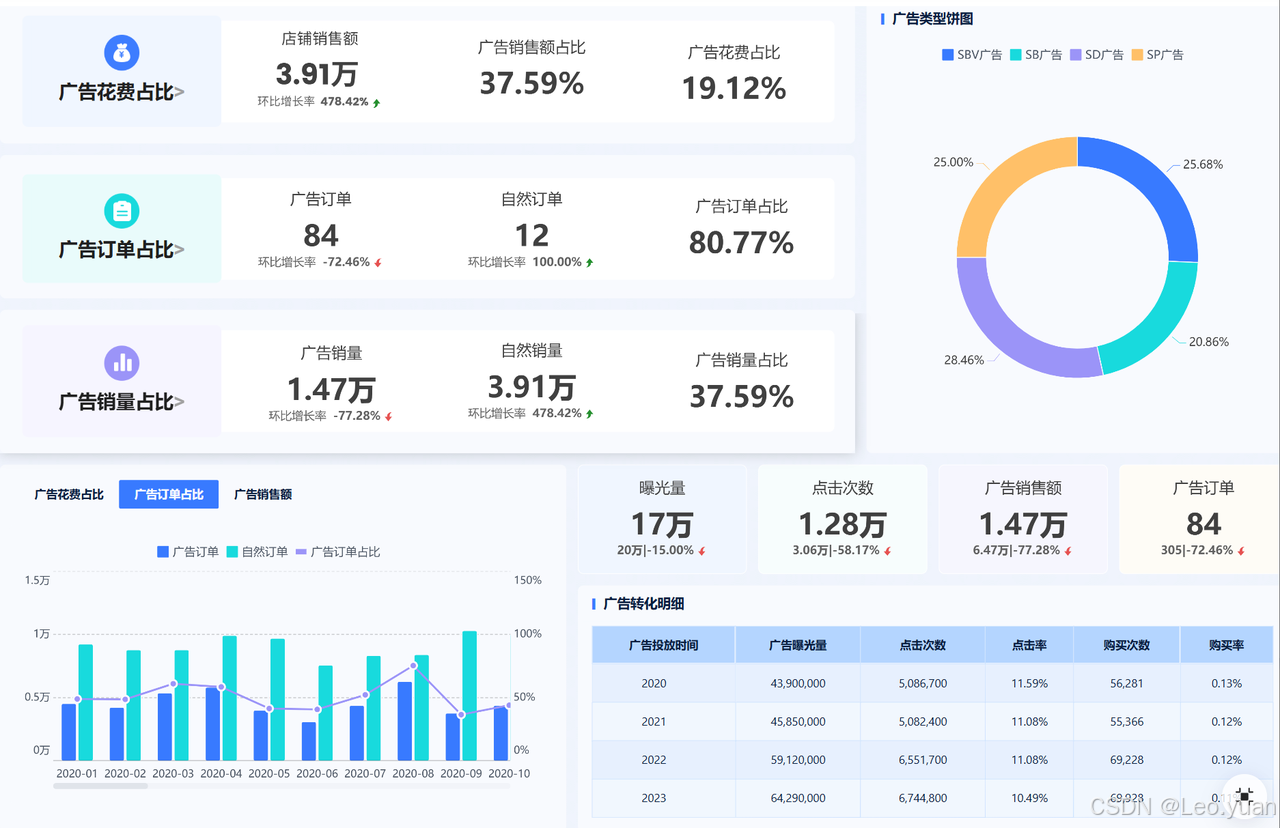Click the 广告类型饼图 section title
Screen dimensions: 1280x828
933,18
